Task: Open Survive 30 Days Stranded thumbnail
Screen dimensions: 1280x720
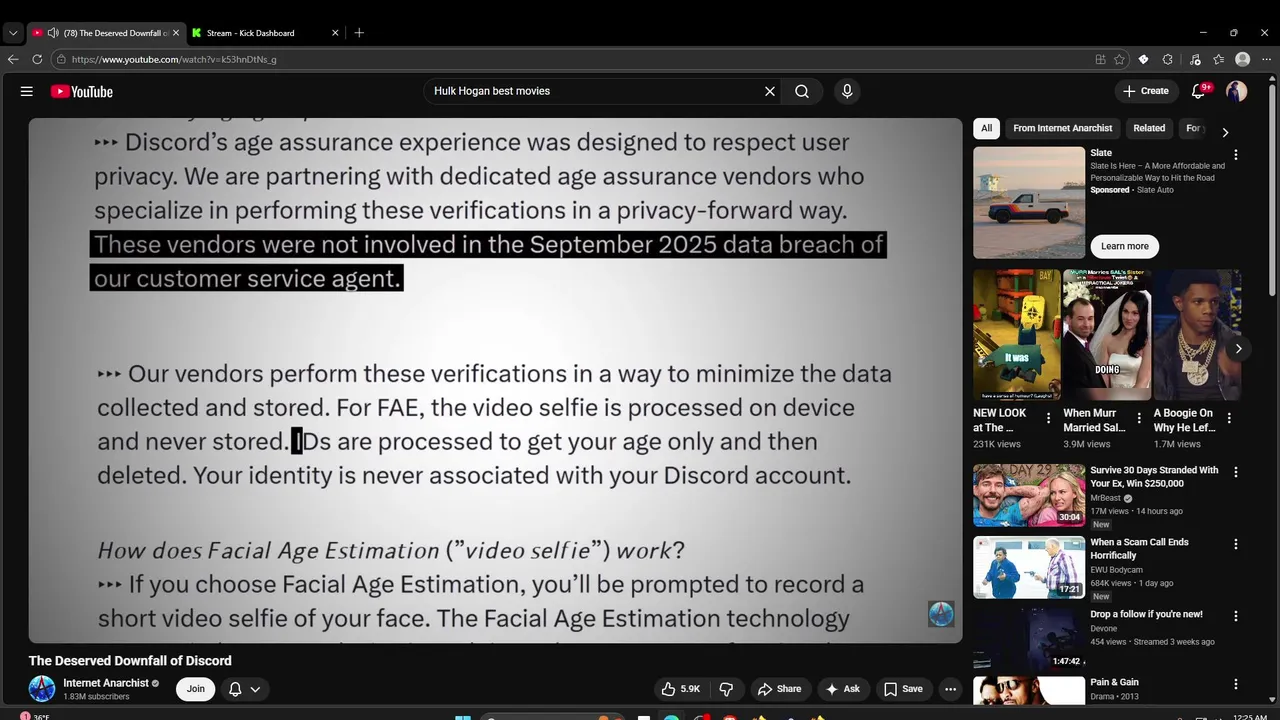Action: click(x=1029, y=495)
